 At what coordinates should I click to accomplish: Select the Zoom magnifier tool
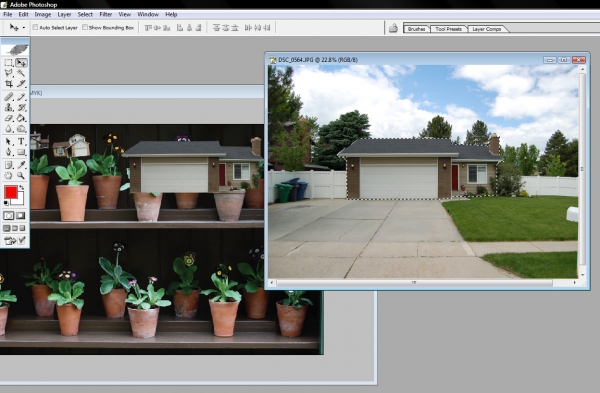[x=21, y=175]
